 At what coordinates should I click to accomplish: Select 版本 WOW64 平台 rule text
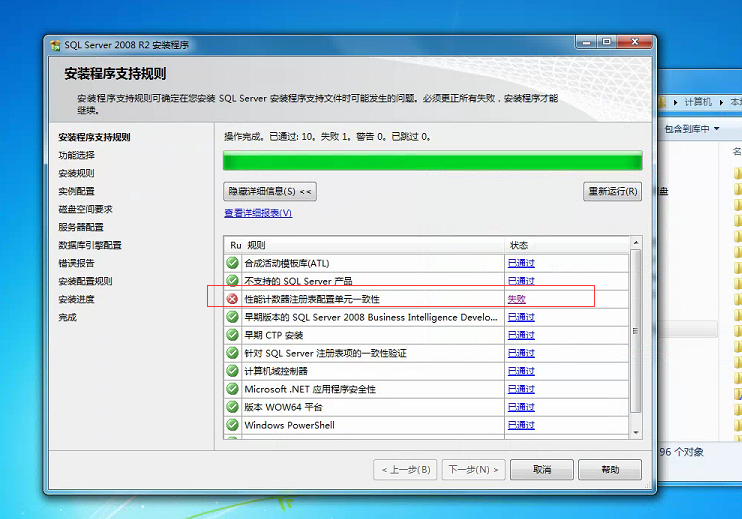[x=283, y=407]
